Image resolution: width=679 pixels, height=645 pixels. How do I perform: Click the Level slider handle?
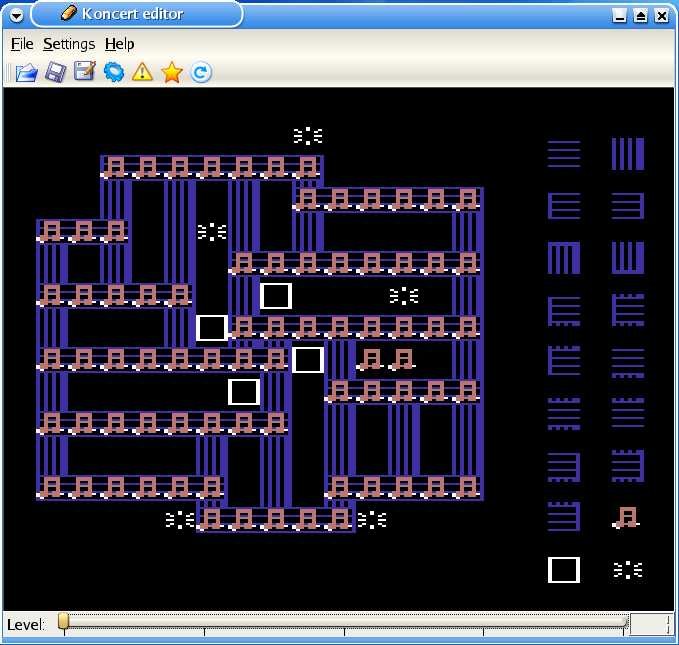point(63,622)
